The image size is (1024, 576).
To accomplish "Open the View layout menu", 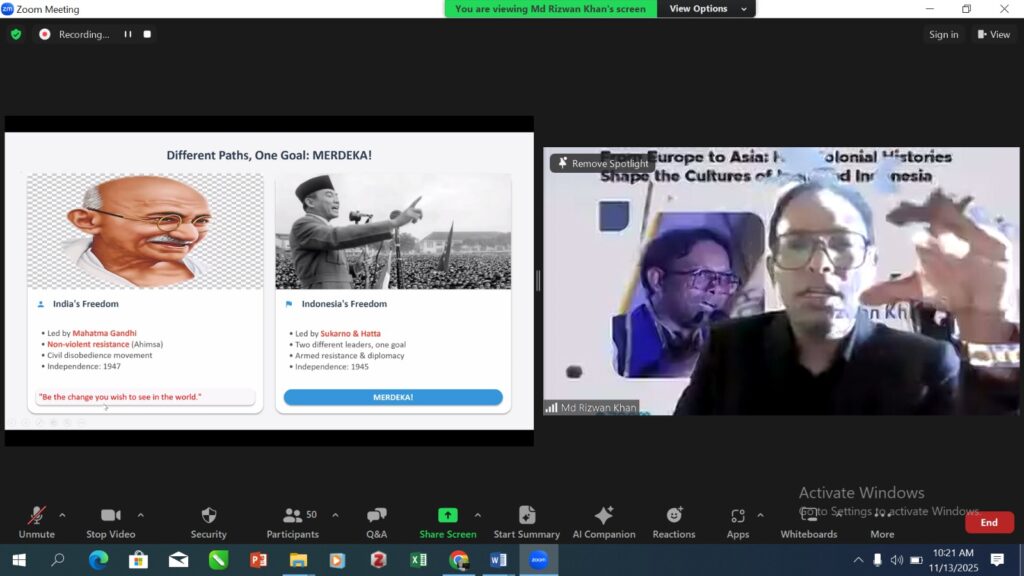I will click(x=993, y=34).
